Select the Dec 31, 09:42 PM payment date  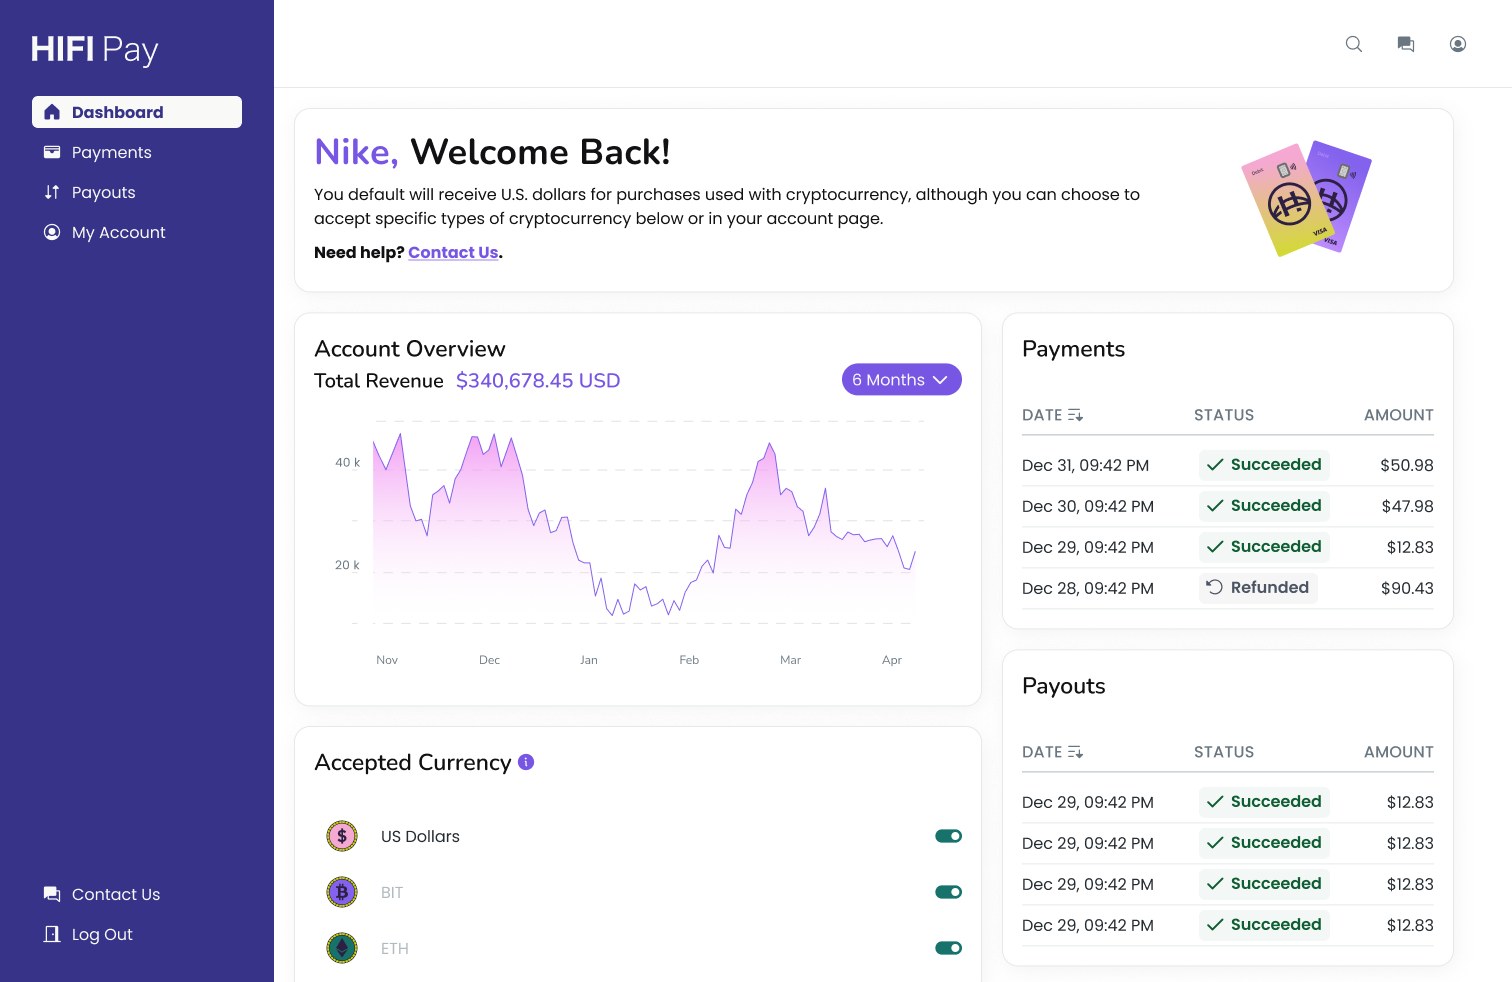(x=1085, y=466)
